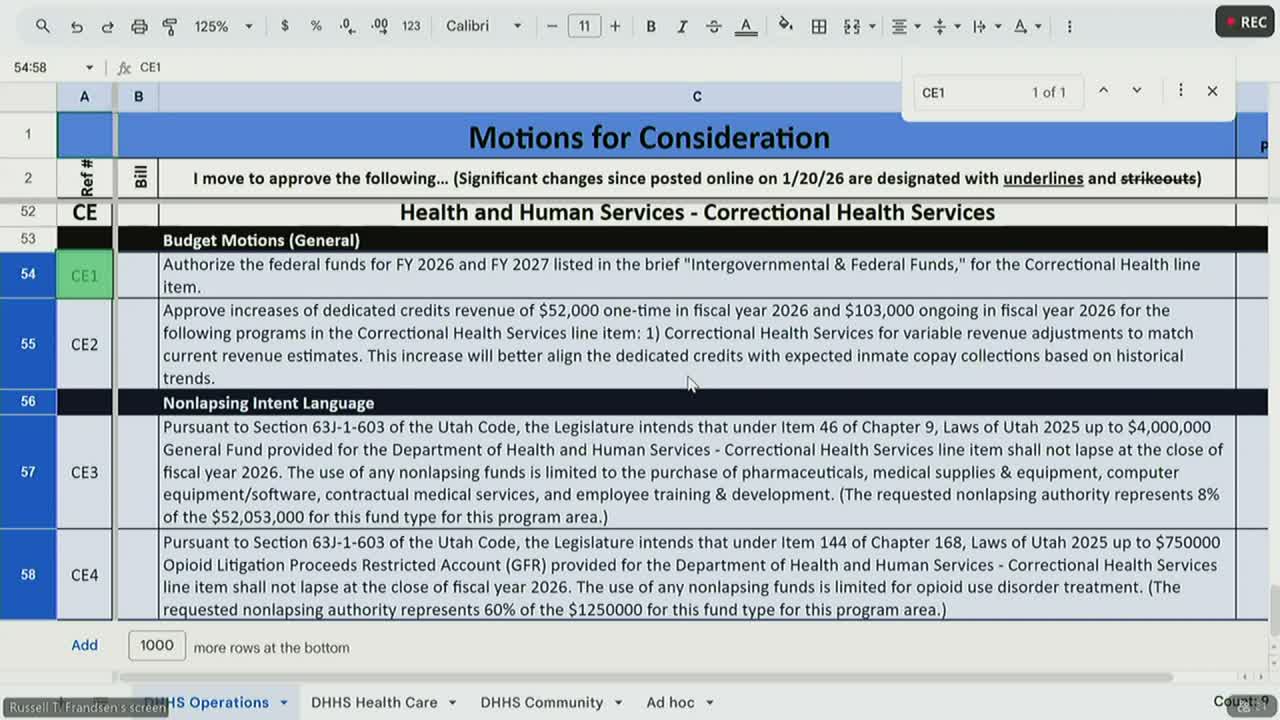This screenshot has height=720, width=1280.
Task: Select row 58 header
Action: [x=28, y=575]
